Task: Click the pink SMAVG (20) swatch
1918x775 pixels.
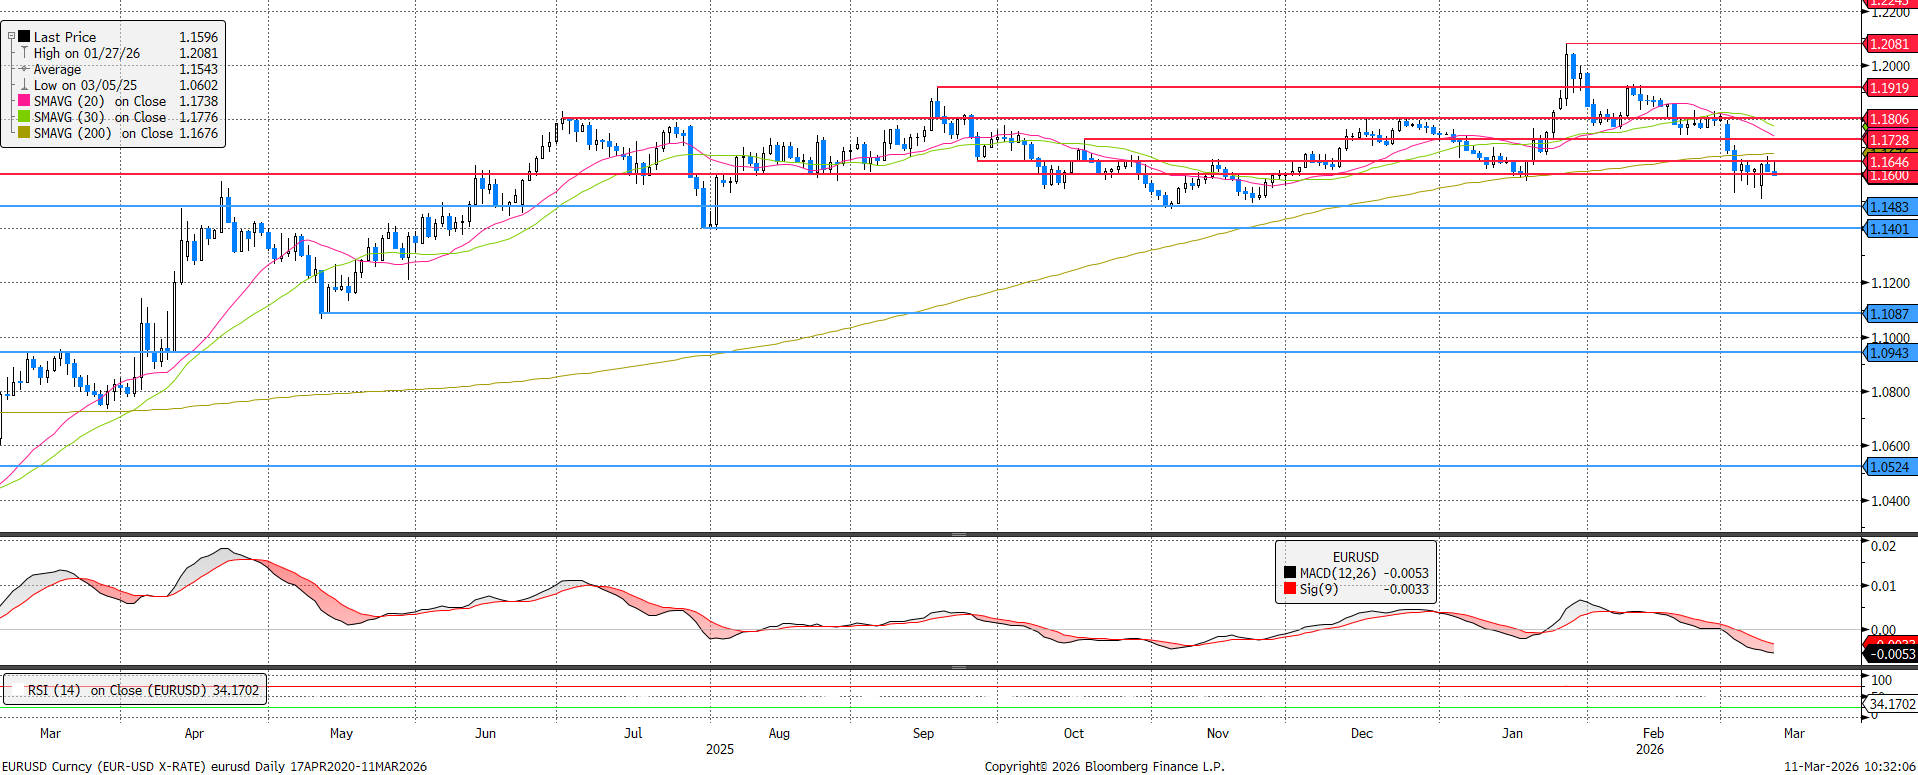Action: tap(24, 101)
